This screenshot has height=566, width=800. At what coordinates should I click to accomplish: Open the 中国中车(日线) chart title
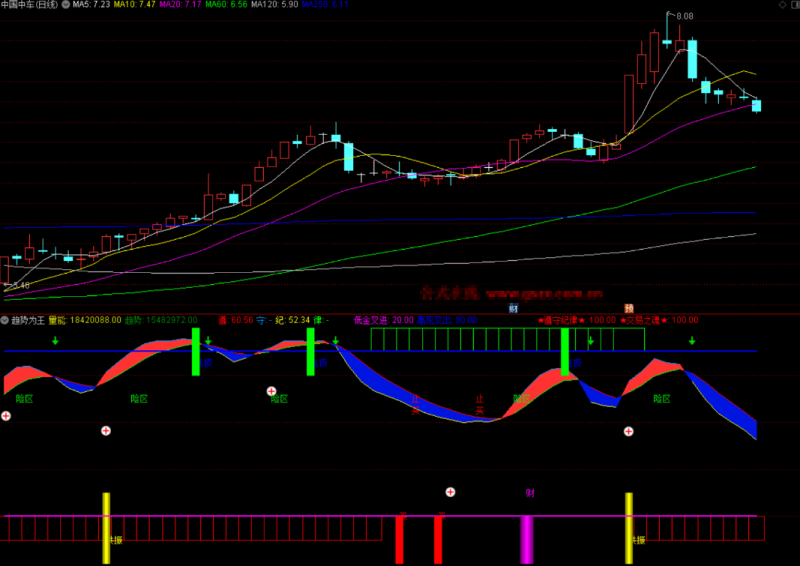(x=30, y=5)
